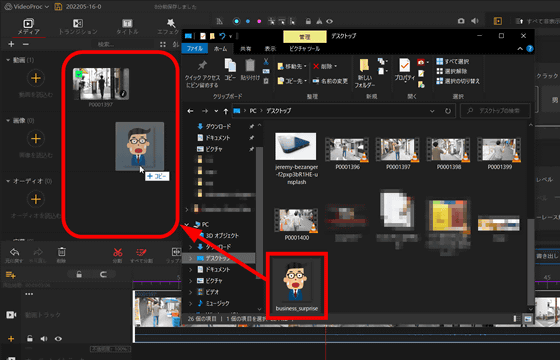Image resolution: width=560 pixels, height=360 pixels.
Task: Click 選択の切り替え in ribbon
Action: click(x=458, y=81)
